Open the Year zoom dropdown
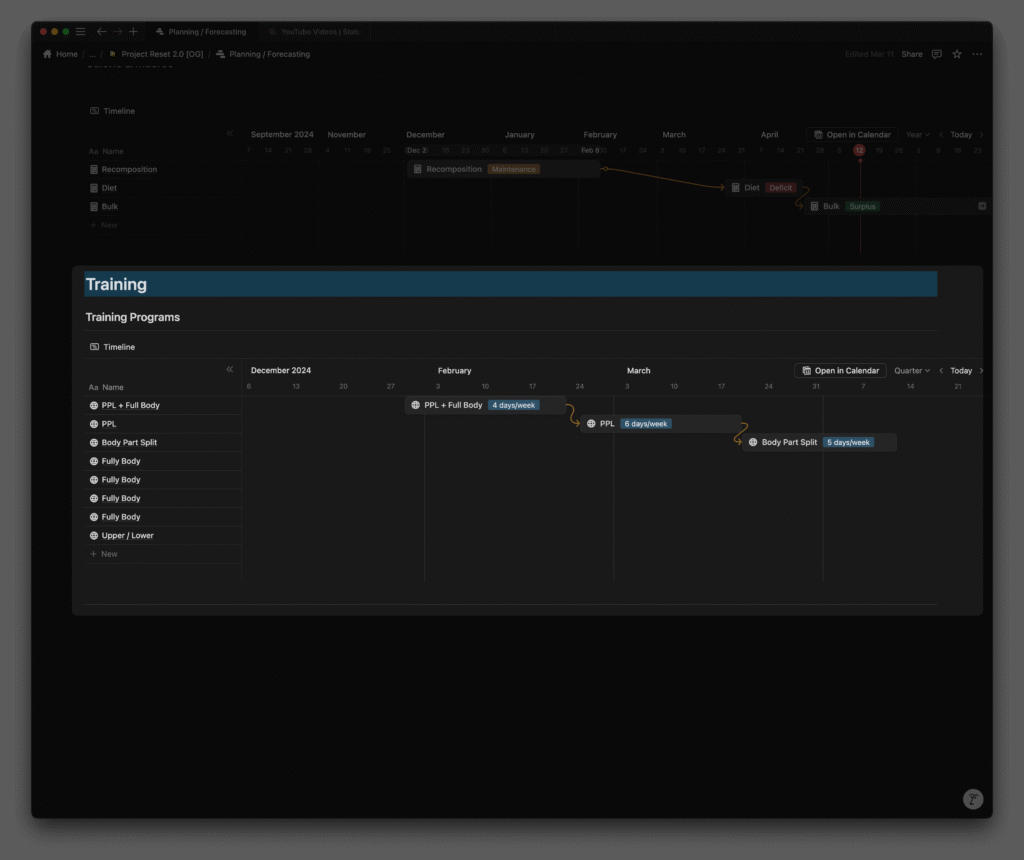 click(x=917, y=135)
